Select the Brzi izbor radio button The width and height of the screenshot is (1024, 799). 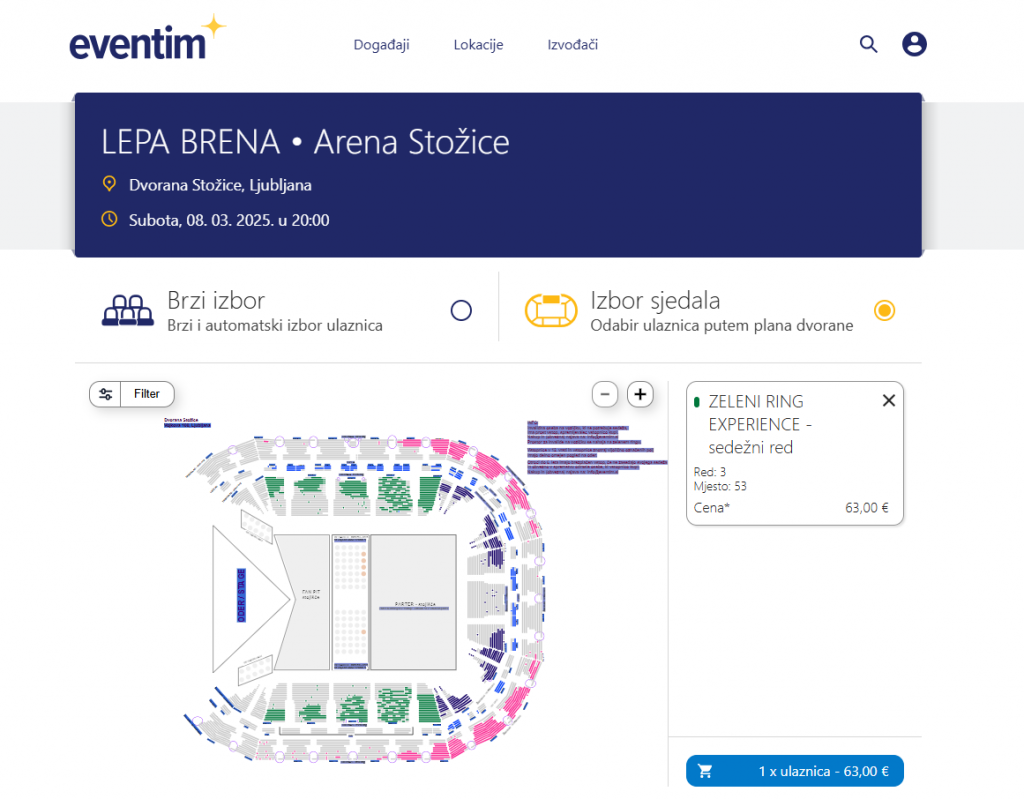pos(461,311)
